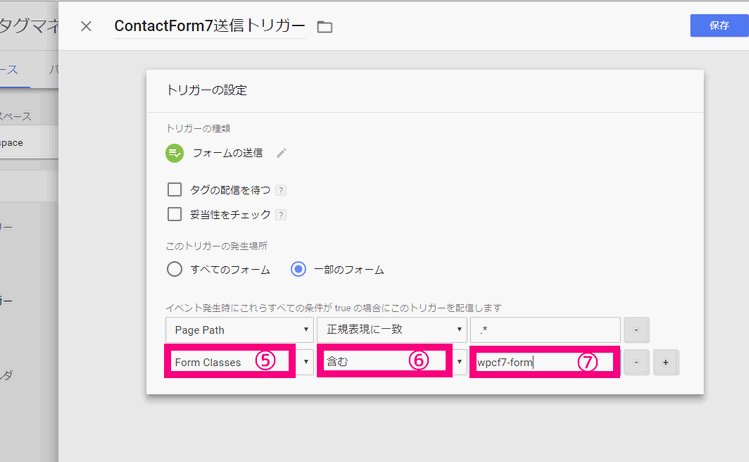
Task: Remove the Form Classes condition row
Action: pos(636,363)
